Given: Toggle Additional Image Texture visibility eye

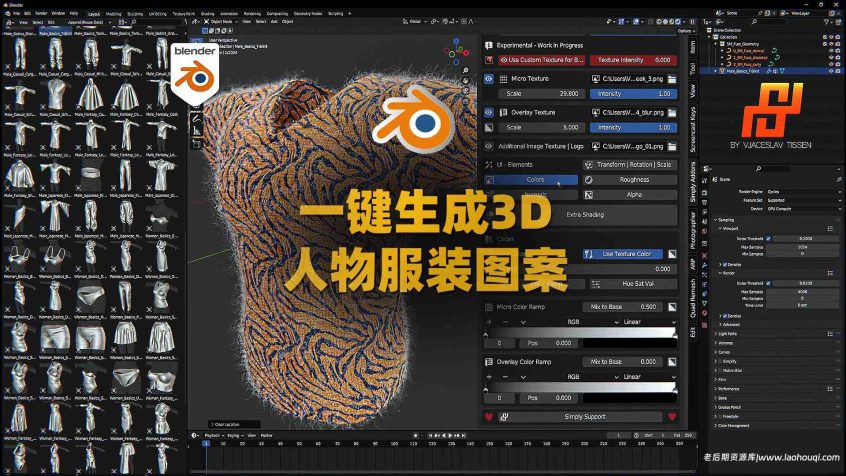Looking at the screenshot, I should tap(489, 146).
